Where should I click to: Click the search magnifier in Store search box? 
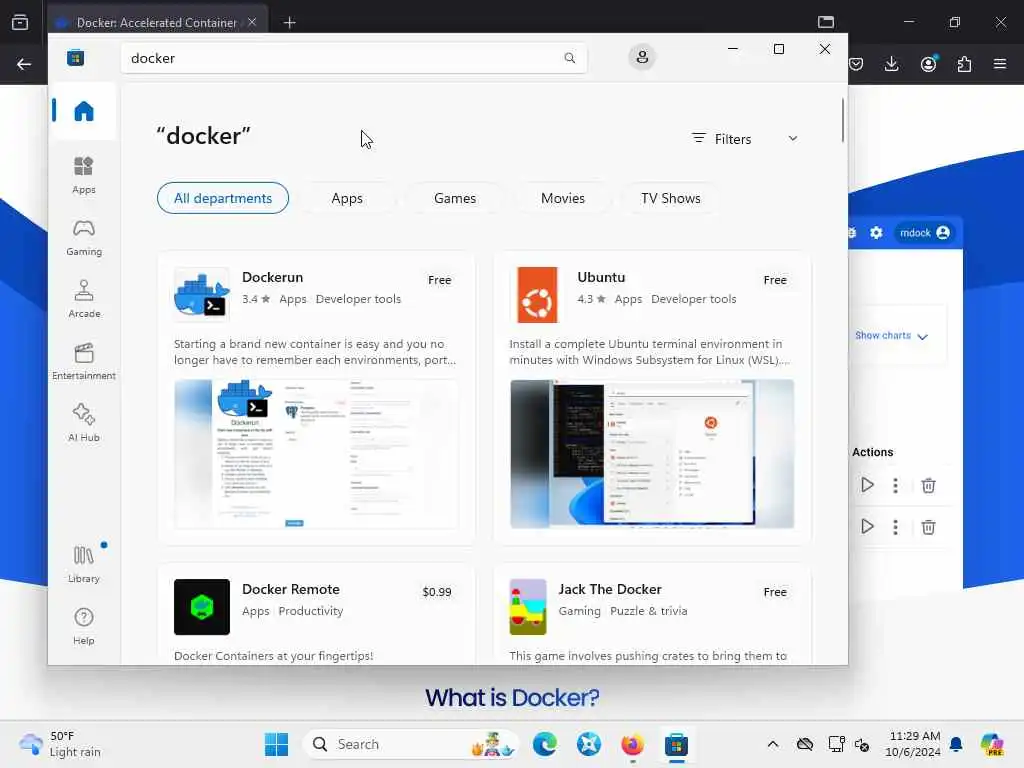point(569,58)
